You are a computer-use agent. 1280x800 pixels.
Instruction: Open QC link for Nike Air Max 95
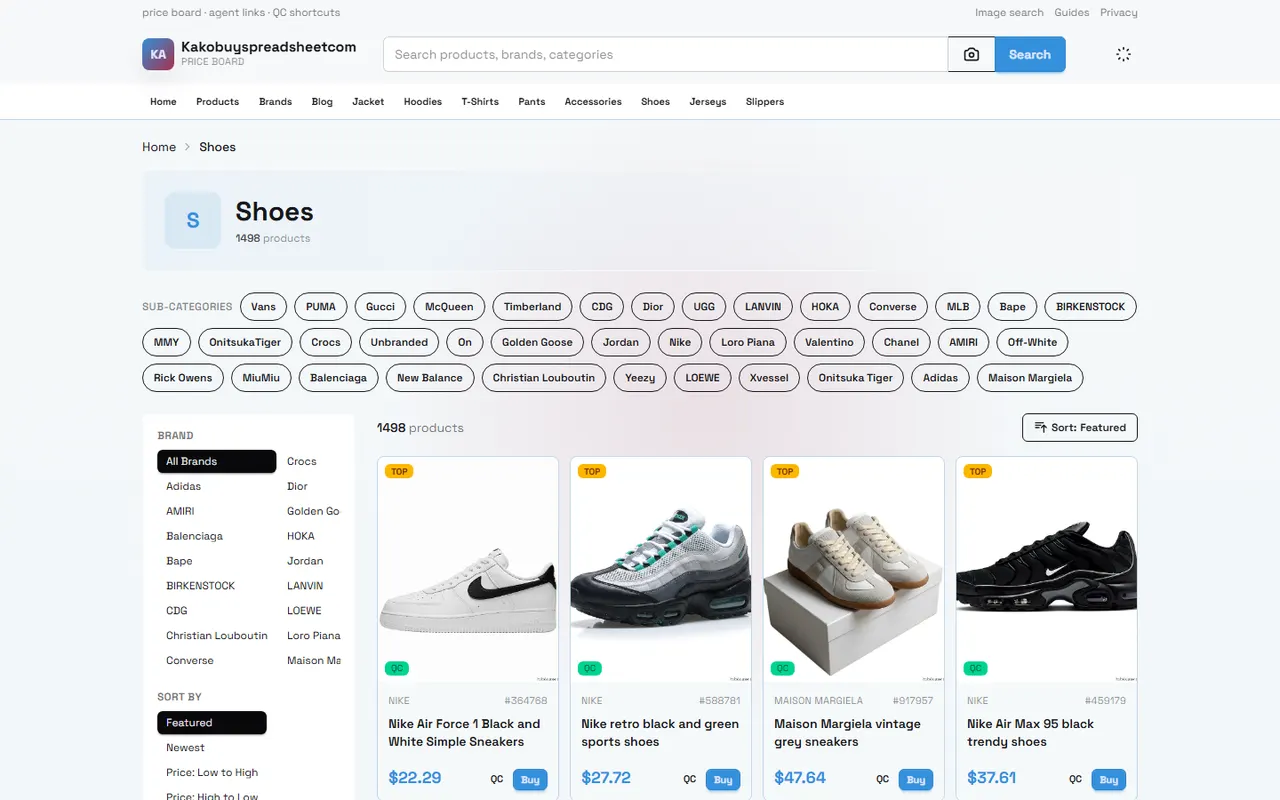[1076, 780]
